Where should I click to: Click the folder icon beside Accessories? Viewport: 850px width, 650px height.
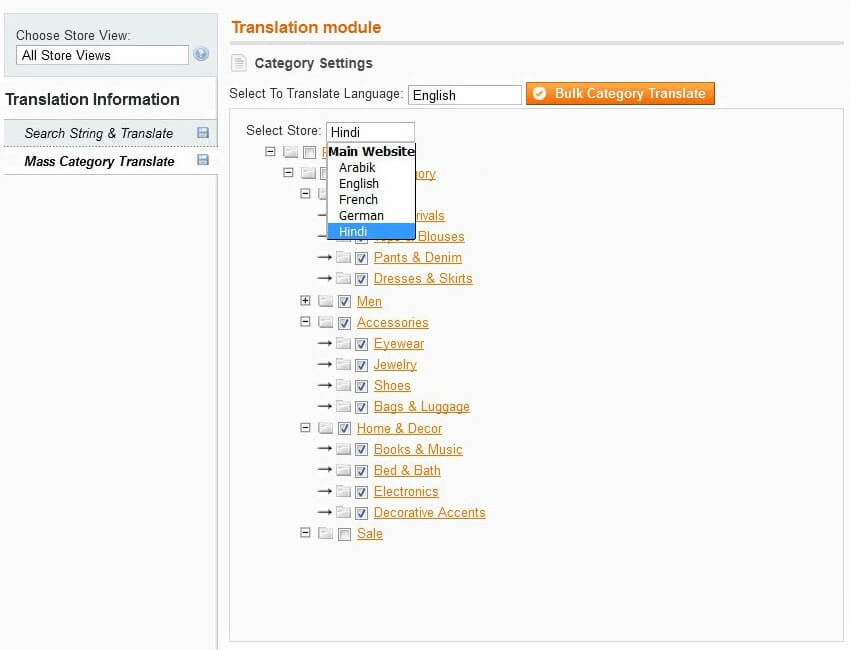point(325,323)
